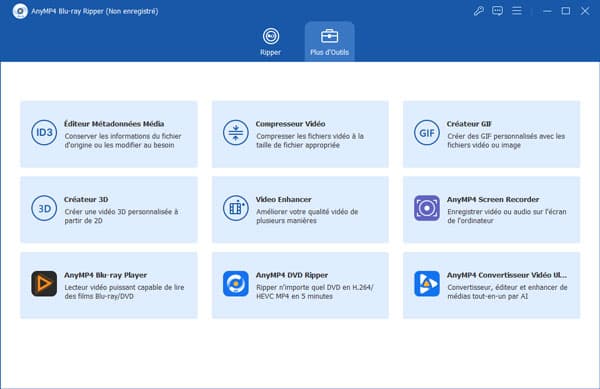Launch the AnyMP4 Screen Recorder icon
This screenshot has height=389, width=600.
tap(427, 208)
